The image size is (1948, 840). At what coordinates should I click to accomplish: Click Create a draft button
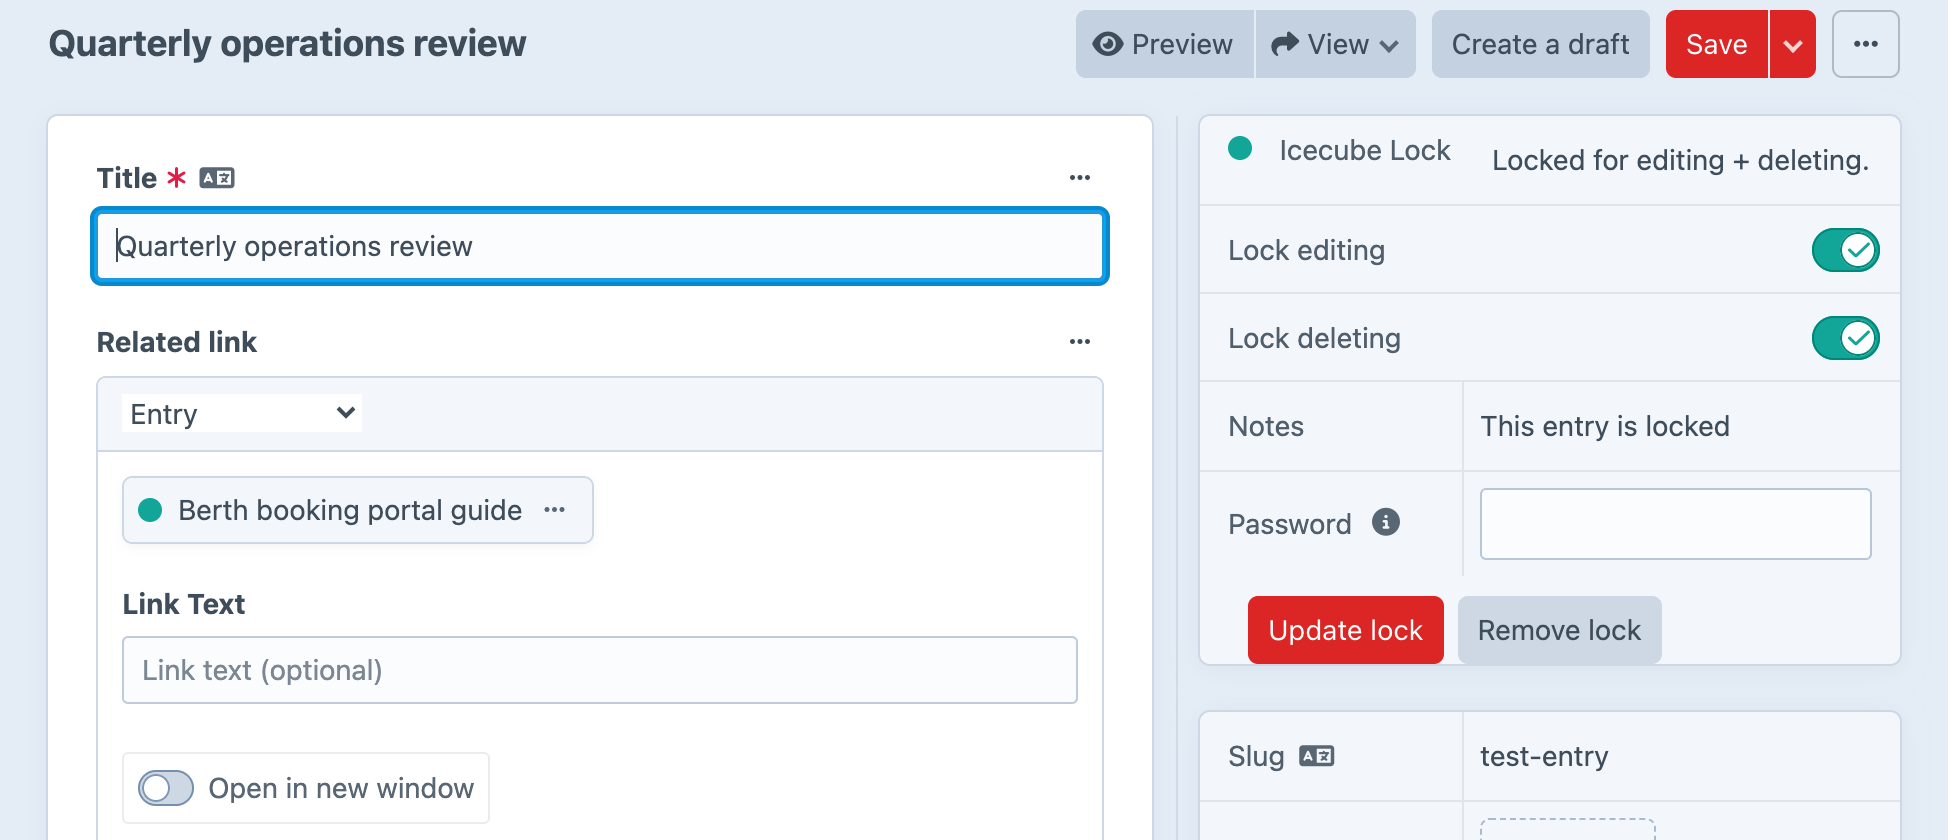point(1540,44)
